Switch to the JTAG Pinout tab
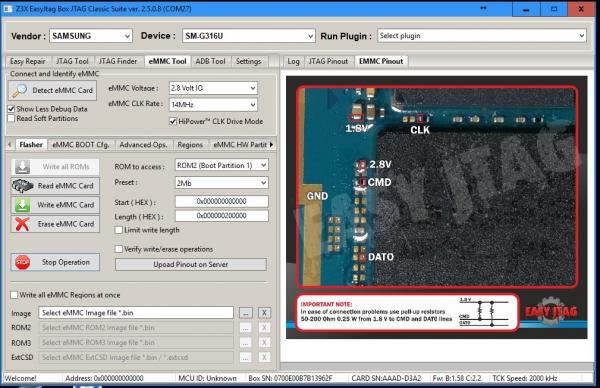Screen dimensions: 600x388 (x=328, y=61)
